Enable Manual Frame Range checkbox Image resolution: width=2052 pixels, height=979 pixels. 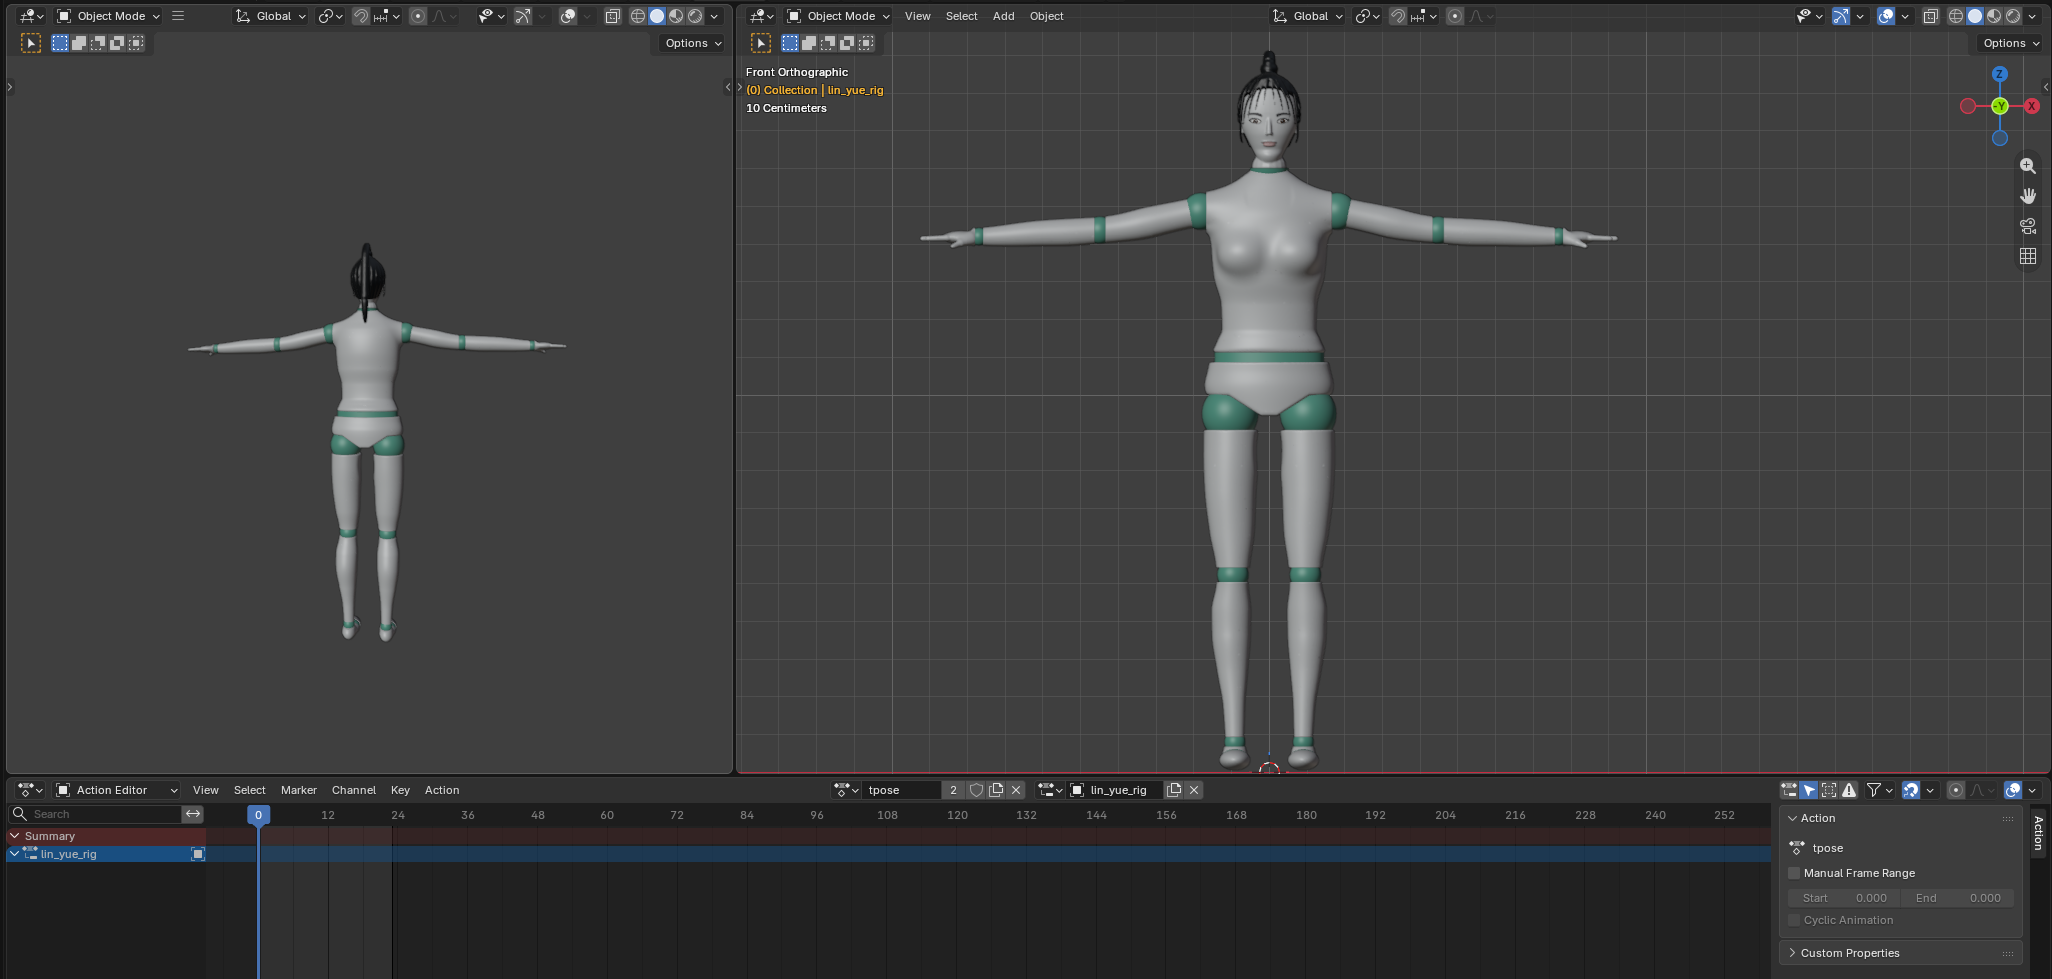(1794, 873)
